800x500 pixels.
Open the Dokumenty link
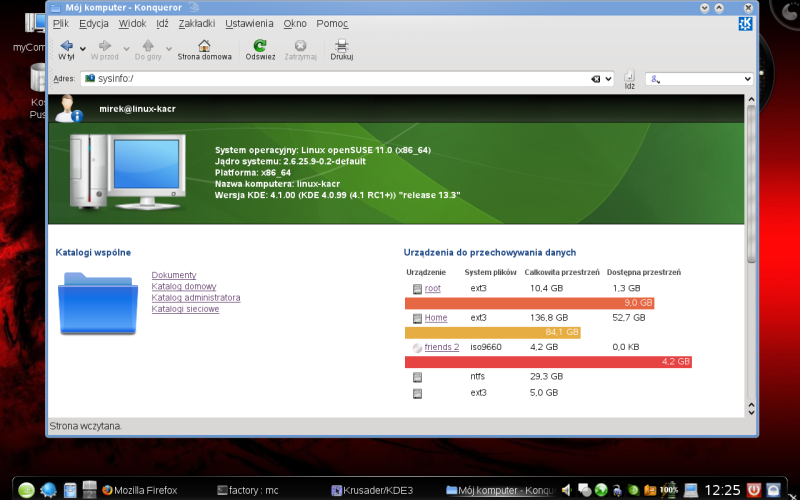174,275
